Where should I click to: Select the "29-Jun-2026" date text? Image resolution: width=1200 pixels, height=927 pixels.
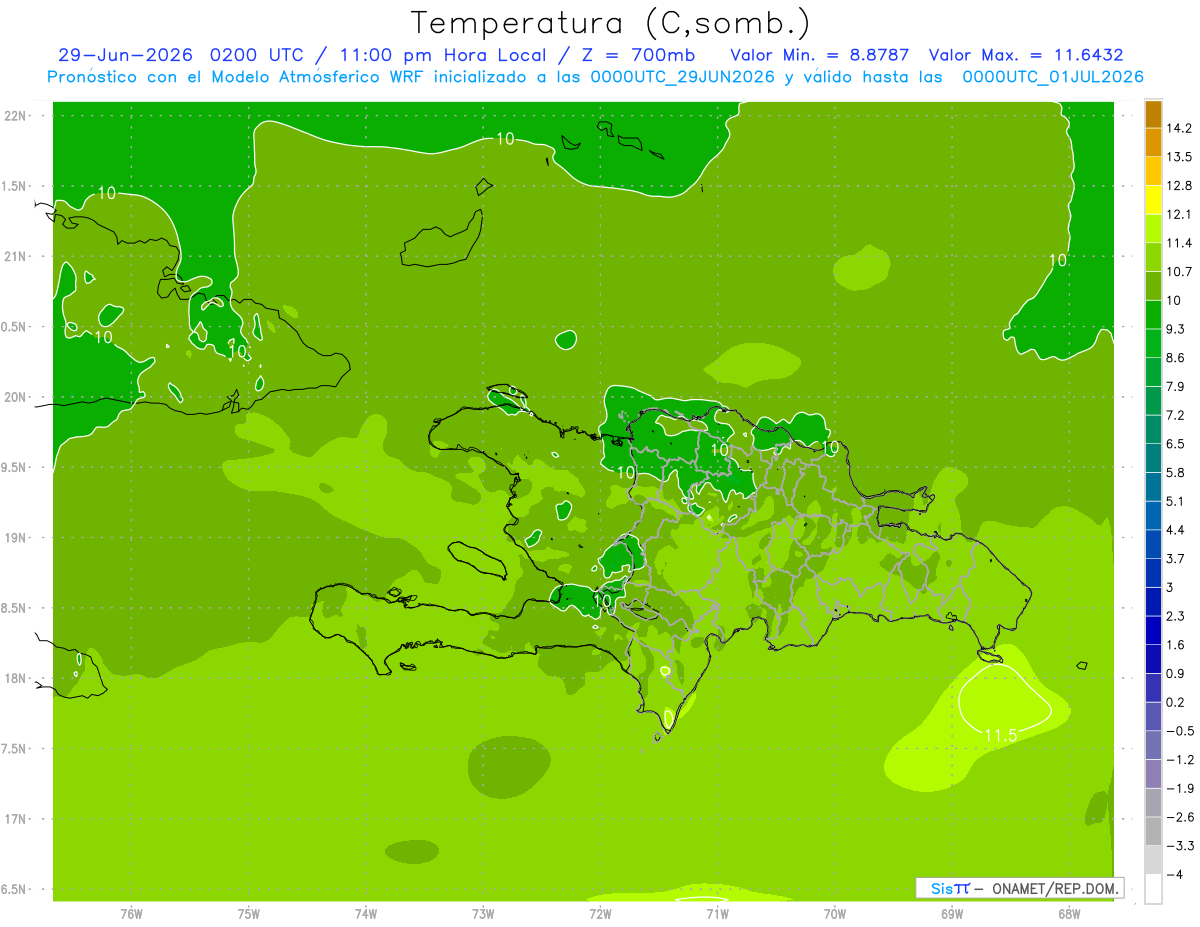[125, 55]
